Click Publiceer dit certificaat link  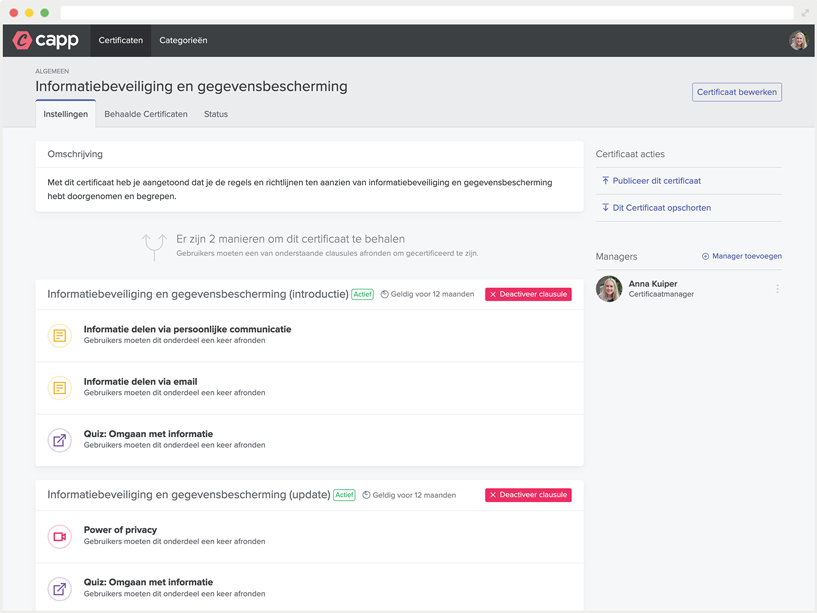(656, 181)
